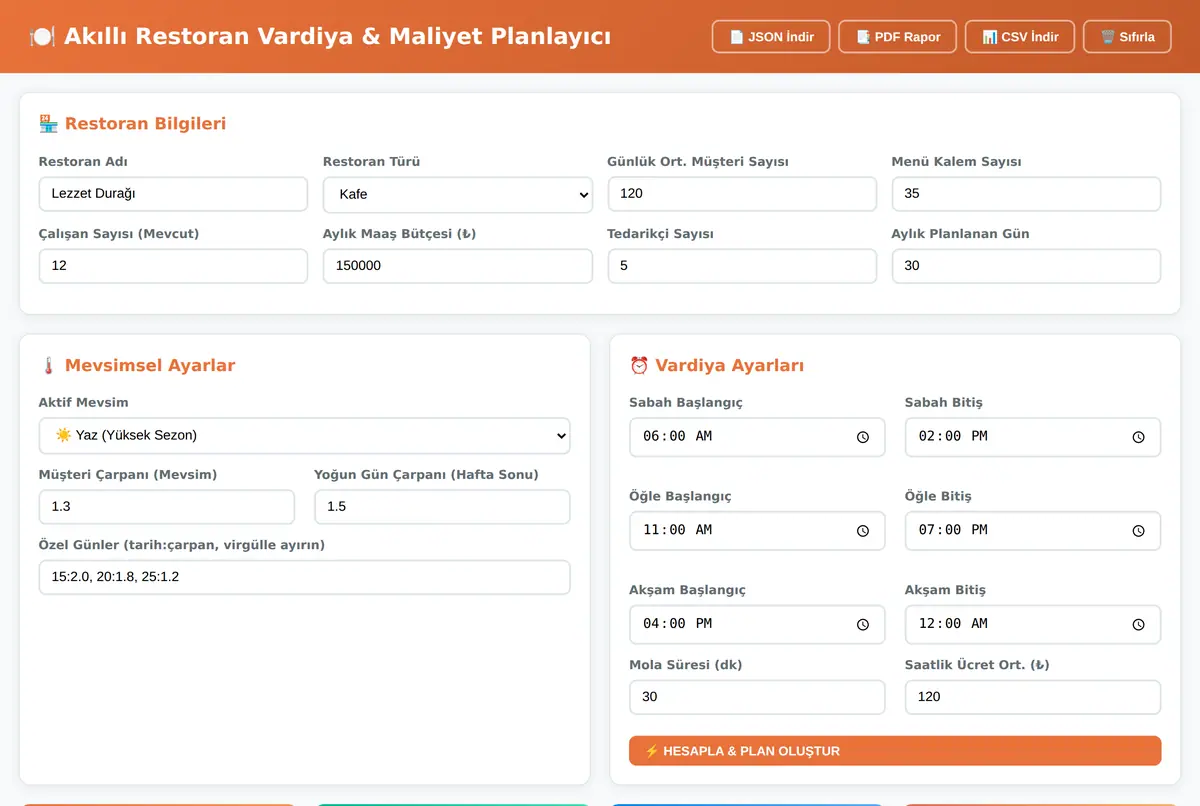Edit the Mola Süresi (dk) field
The height and width of the screenshot is (806, 1200).
(x=757, y=697)
